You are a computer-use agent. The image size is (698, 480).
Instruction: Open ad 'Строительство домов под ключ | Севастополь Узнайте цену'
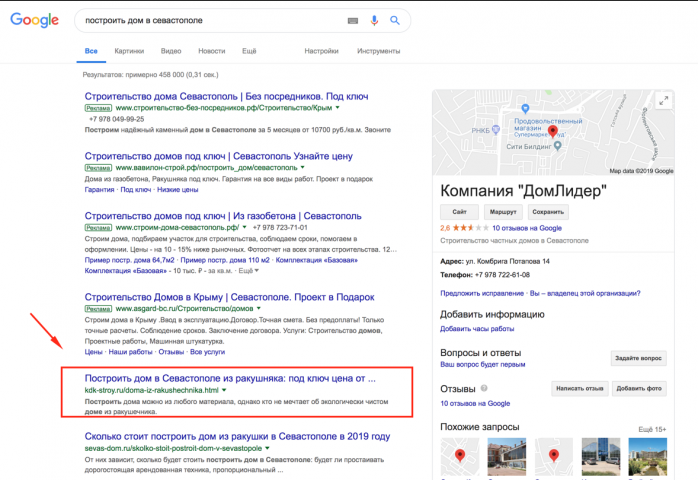(219, 156)
